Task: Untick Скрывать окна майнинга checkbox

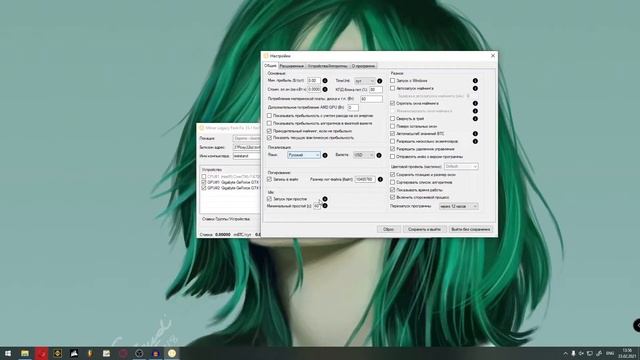Action: pos(392,103)
